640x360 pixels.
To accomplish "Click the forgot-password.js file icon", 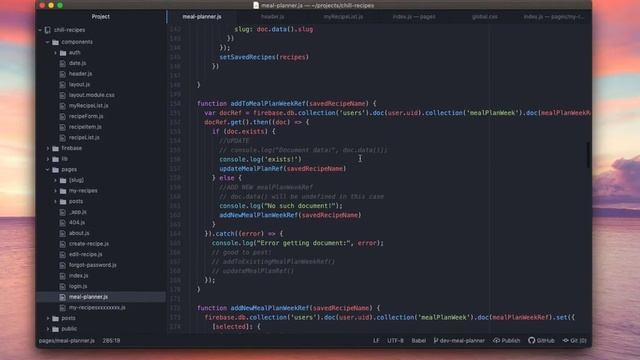I will pos(62,265).
